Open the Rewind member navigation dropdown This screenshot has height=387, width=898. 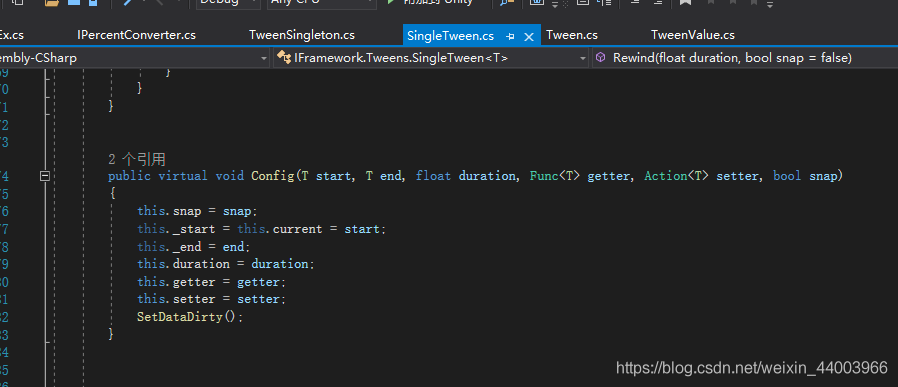coord(745,58)
